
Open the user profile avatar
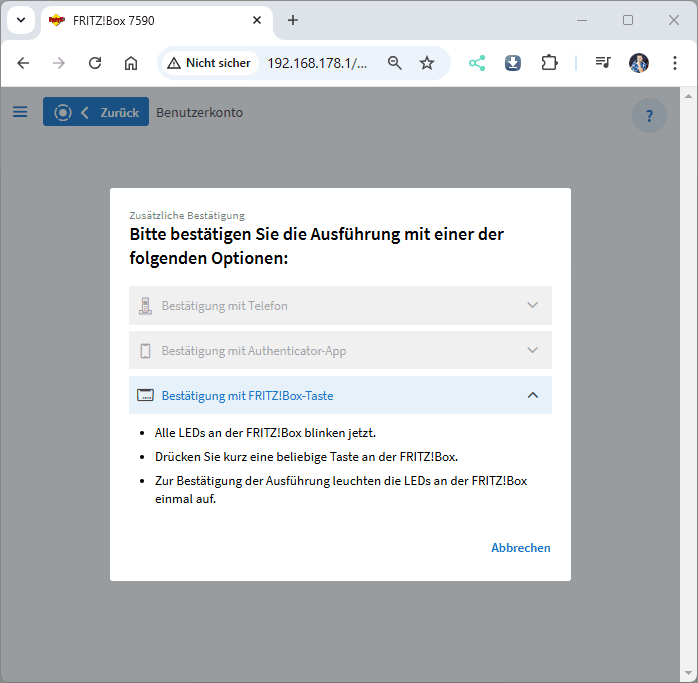pyautogui.click(x=639, y=63)
